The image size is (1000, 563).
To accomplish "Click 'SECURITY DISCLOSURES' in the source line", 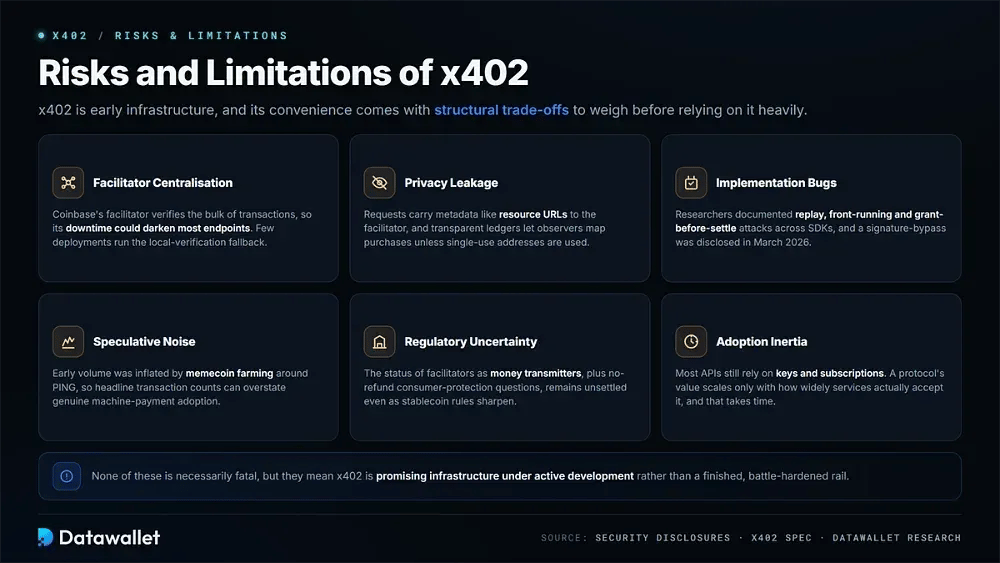I will pos(663,538).
